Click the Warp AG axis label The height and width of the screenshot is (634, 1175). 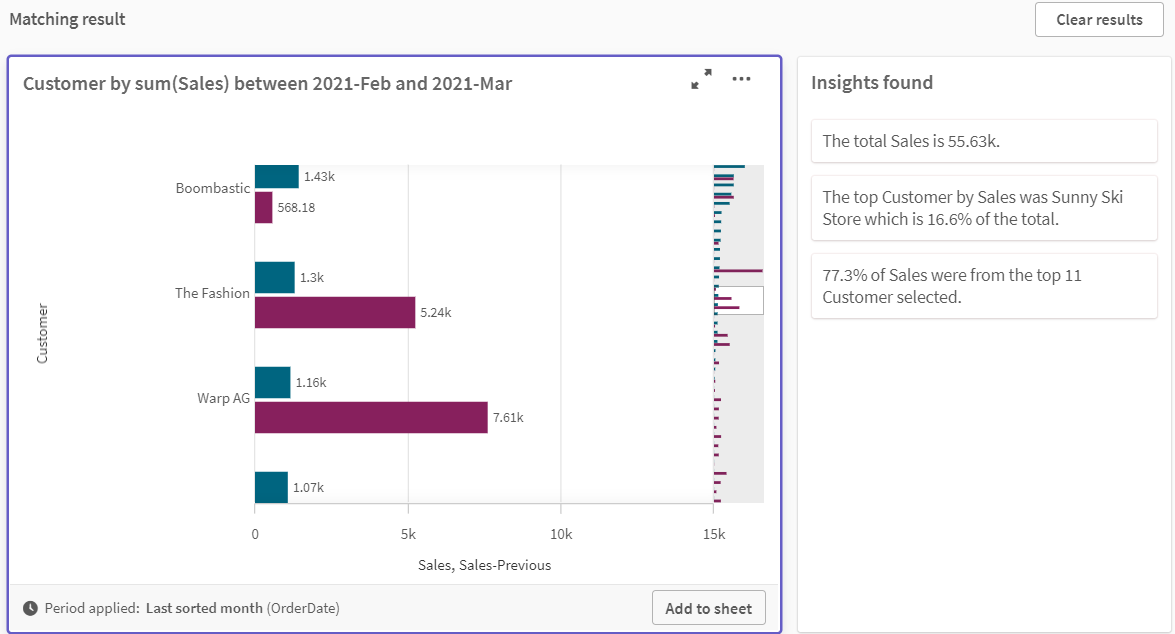pyautogui.click(x=223, y=398)
